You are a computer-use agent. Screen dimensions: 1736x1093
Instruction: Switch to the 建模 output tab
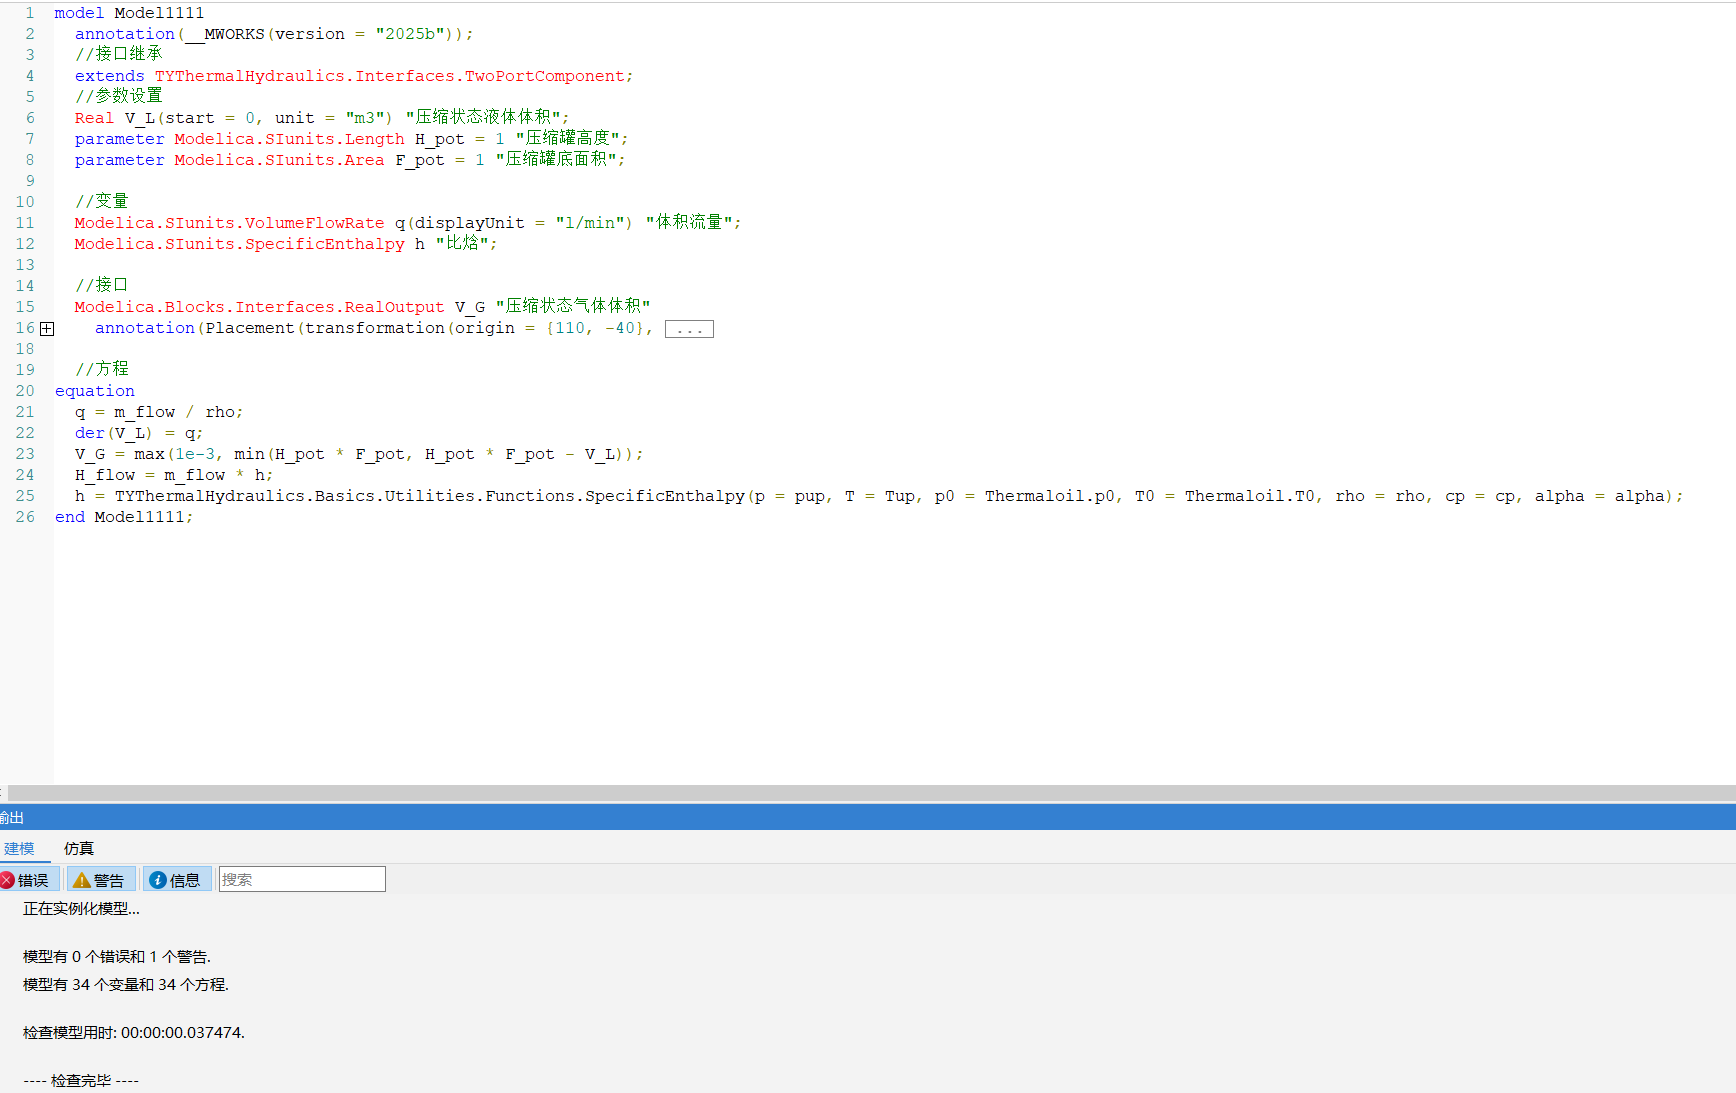click(x=19, y=849)
